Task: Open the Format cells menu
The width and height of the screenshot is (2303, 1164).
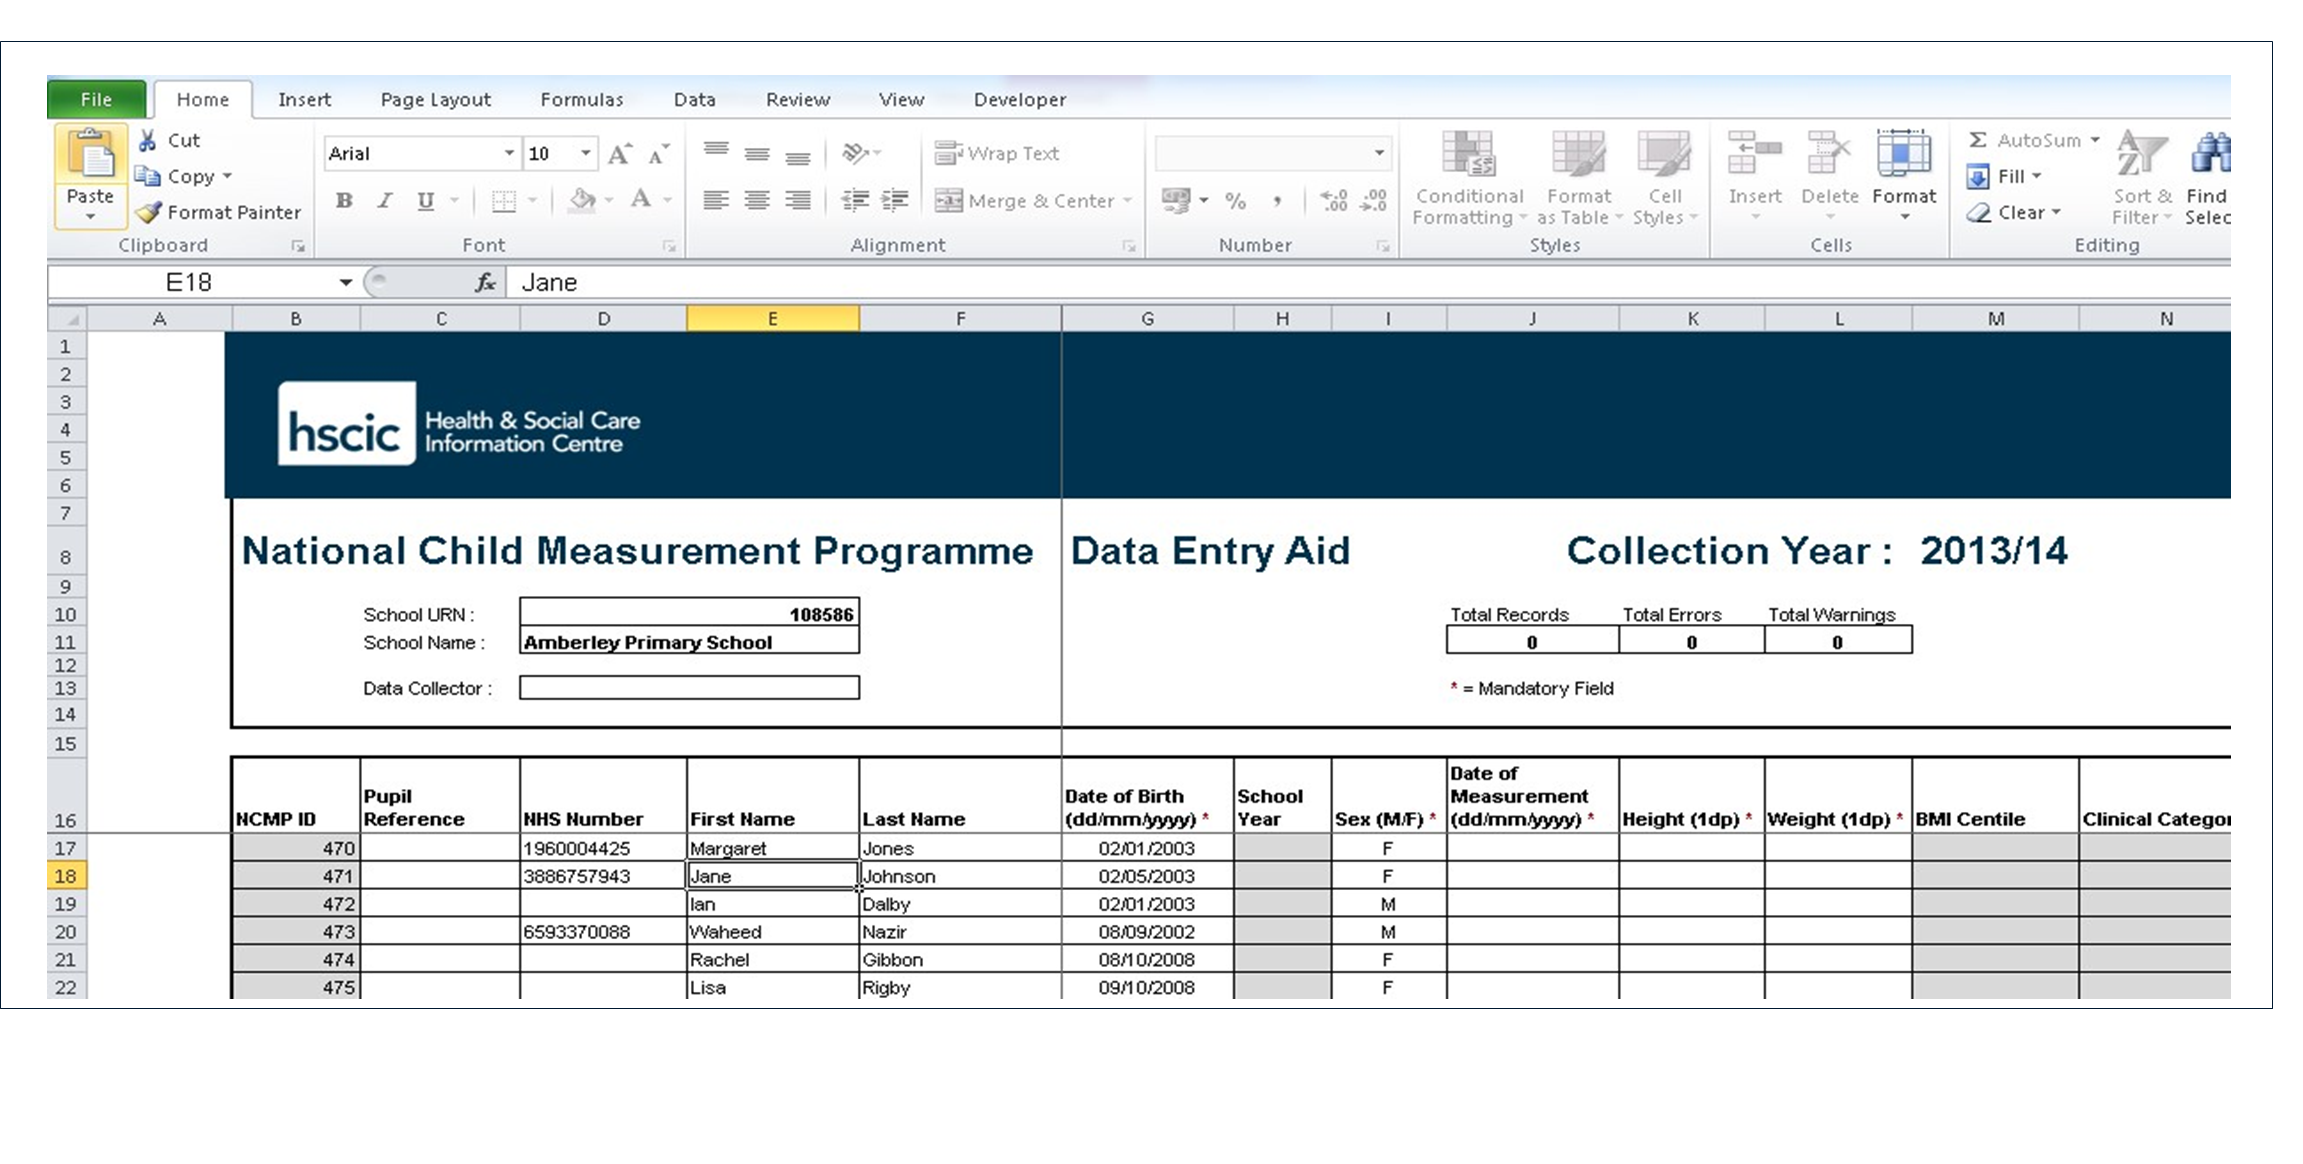Action: click(x=1904, y=176)
